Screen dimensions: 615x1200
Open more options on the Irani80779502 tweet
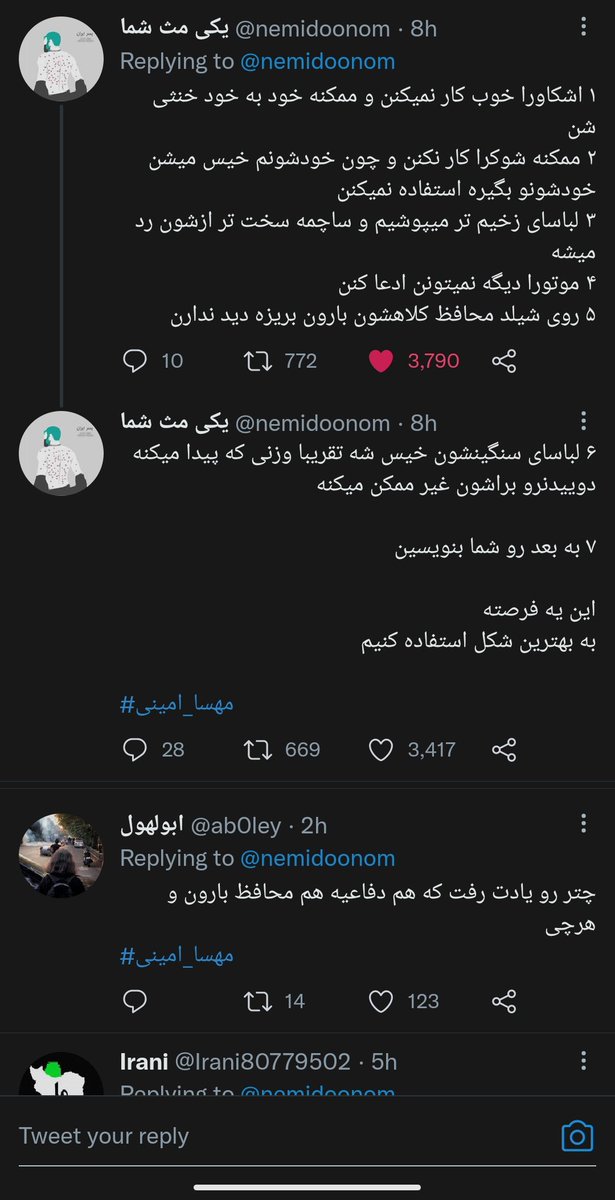pyautogui.click(x=584, y=1061)
